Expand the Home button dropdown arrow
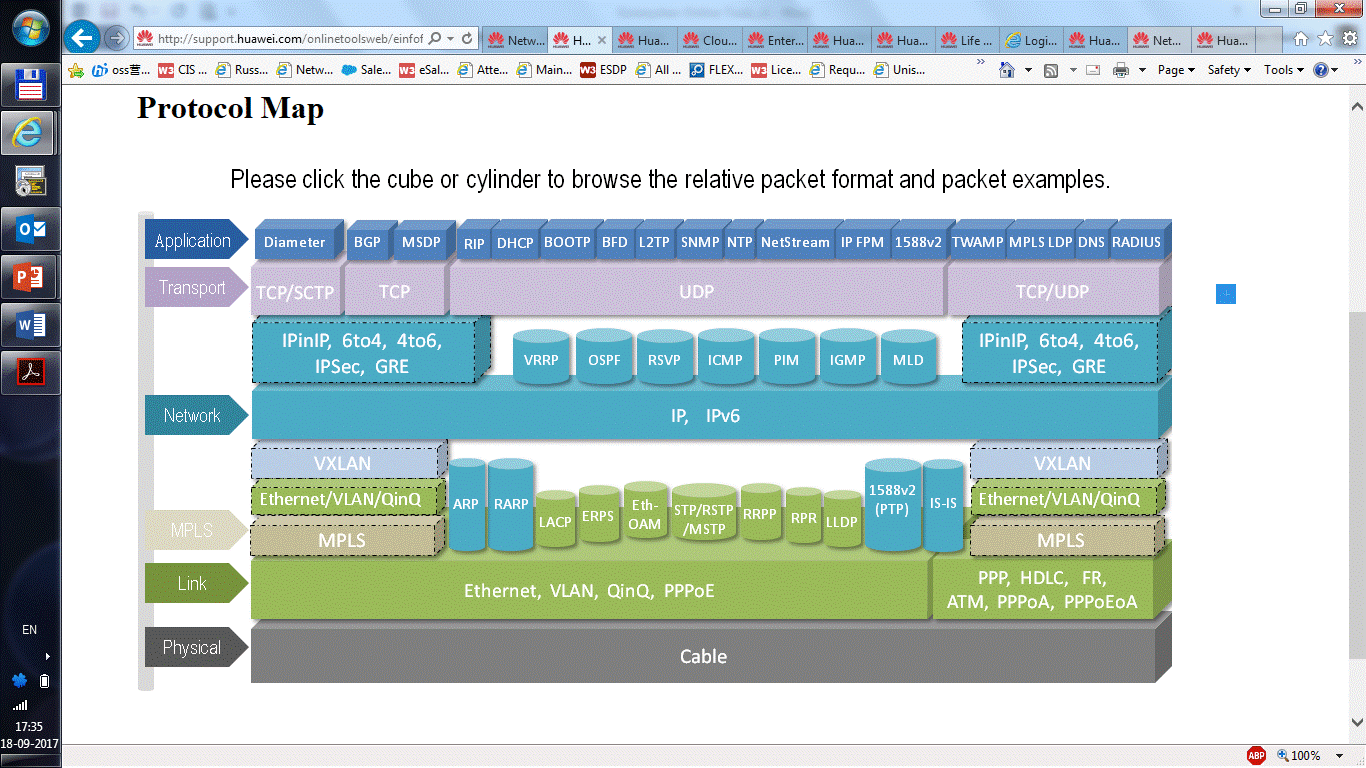Screen dimensions: 1366x768 pyautogui.click(x=1029, y=70)
